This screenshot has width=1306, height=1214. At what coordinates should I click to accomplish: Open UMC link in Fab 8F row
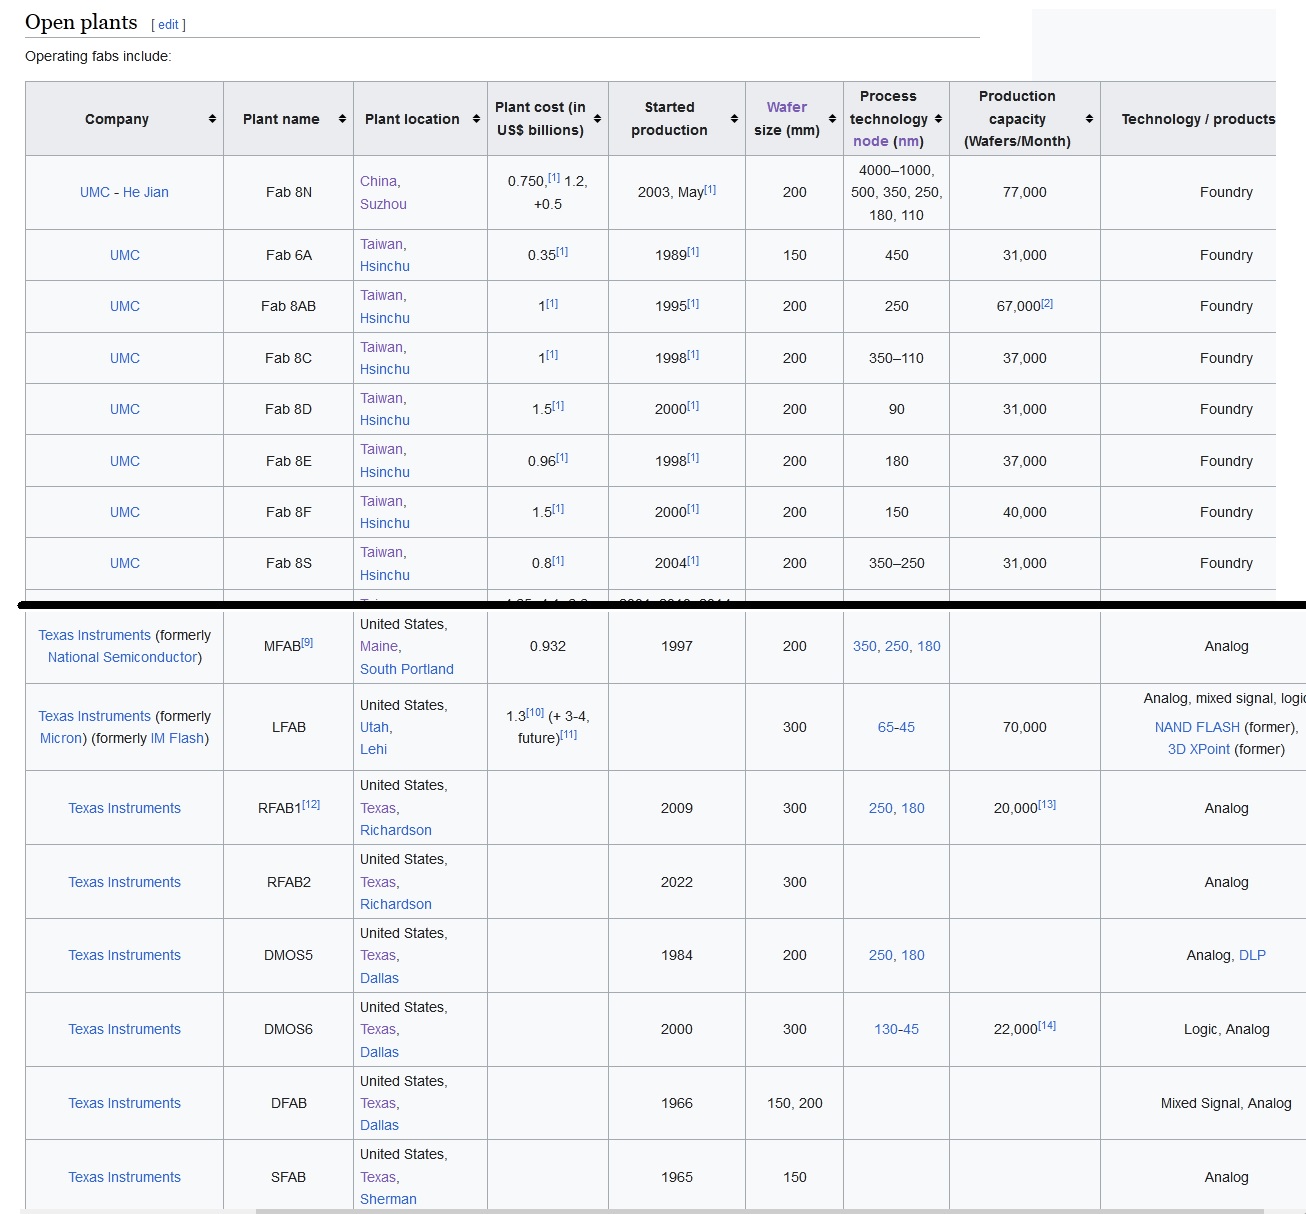click(125, 512)
